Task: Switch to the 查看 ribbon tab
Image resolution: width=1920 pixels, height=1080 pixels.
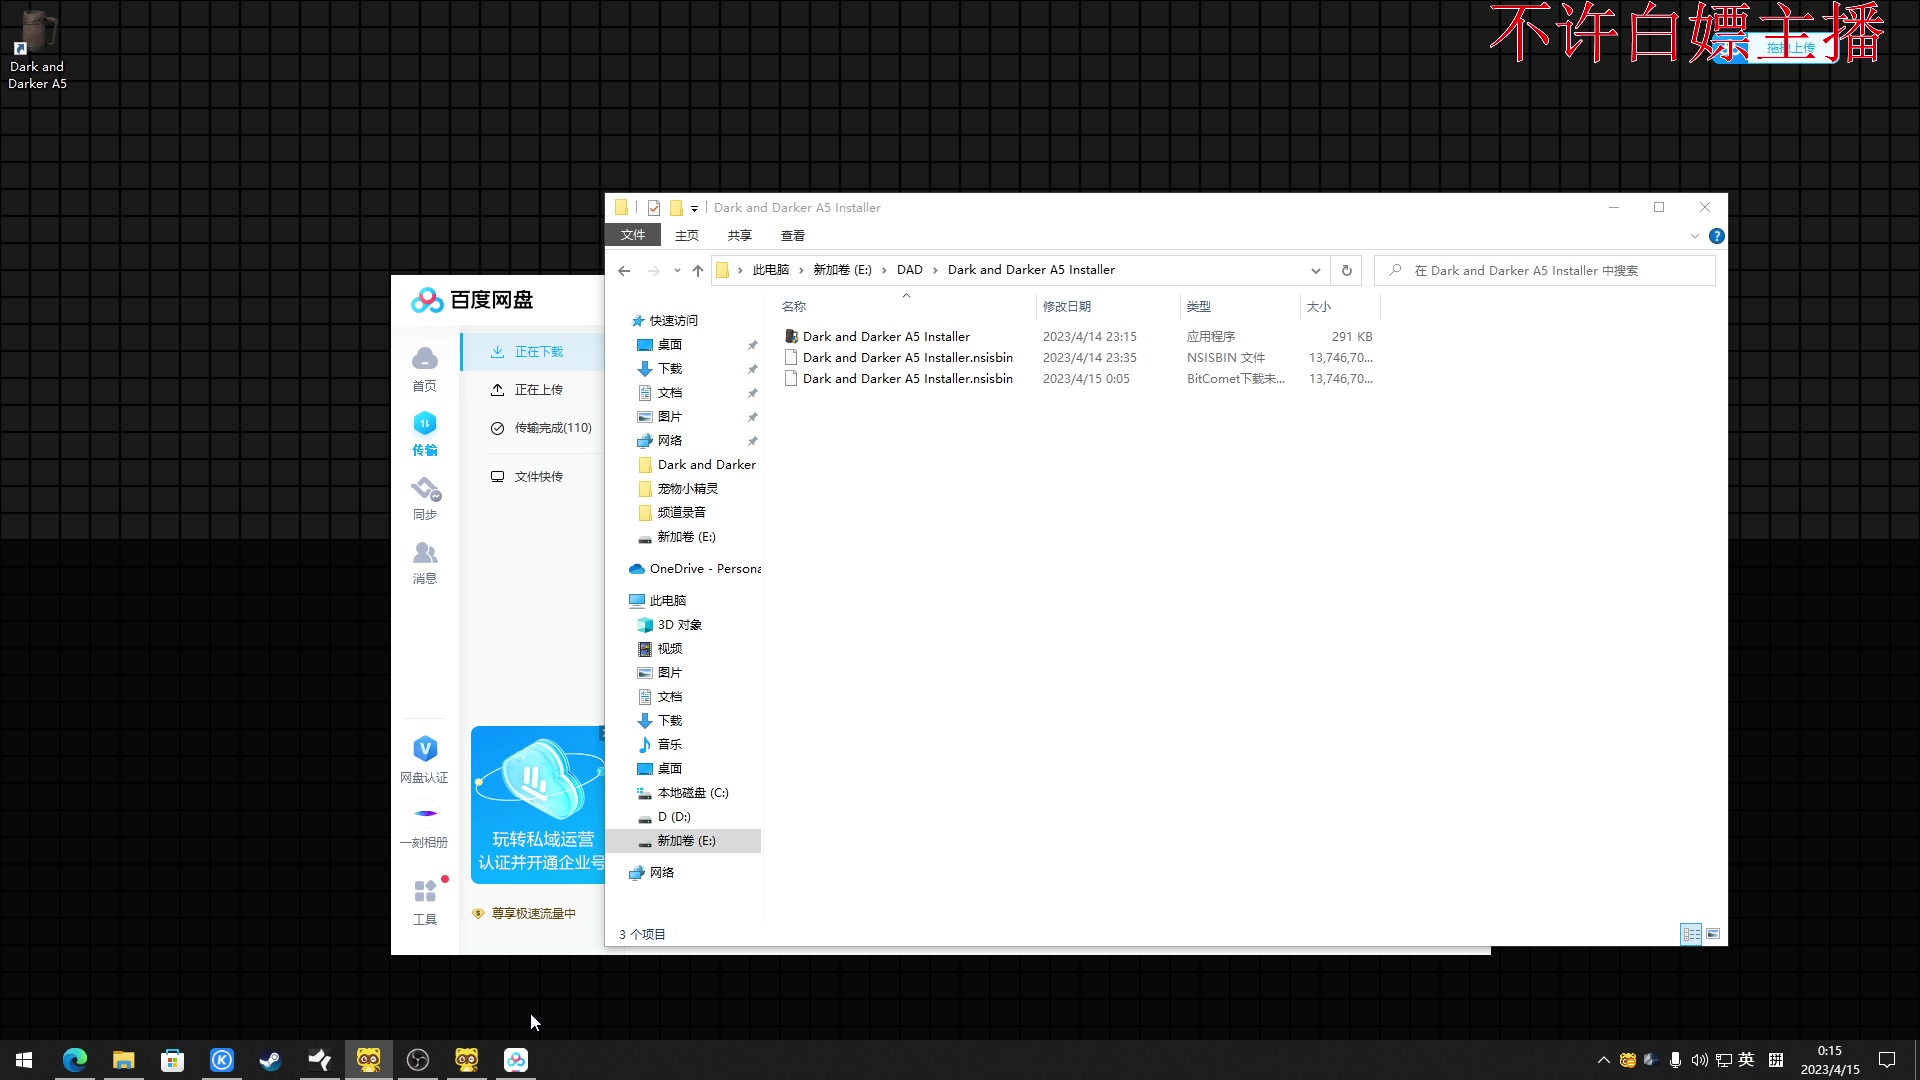Action: pyautogui.click(x=793, y=236)
